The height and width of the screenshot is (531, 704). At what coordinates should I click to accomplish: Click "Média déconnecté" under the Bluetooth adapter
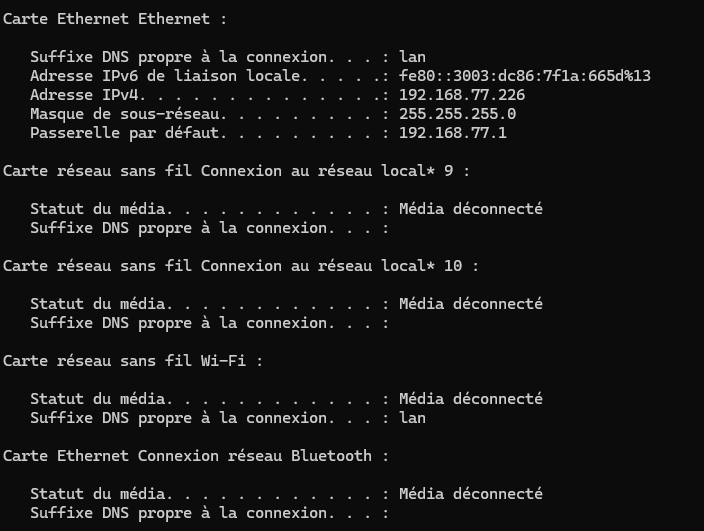point(470,494)
